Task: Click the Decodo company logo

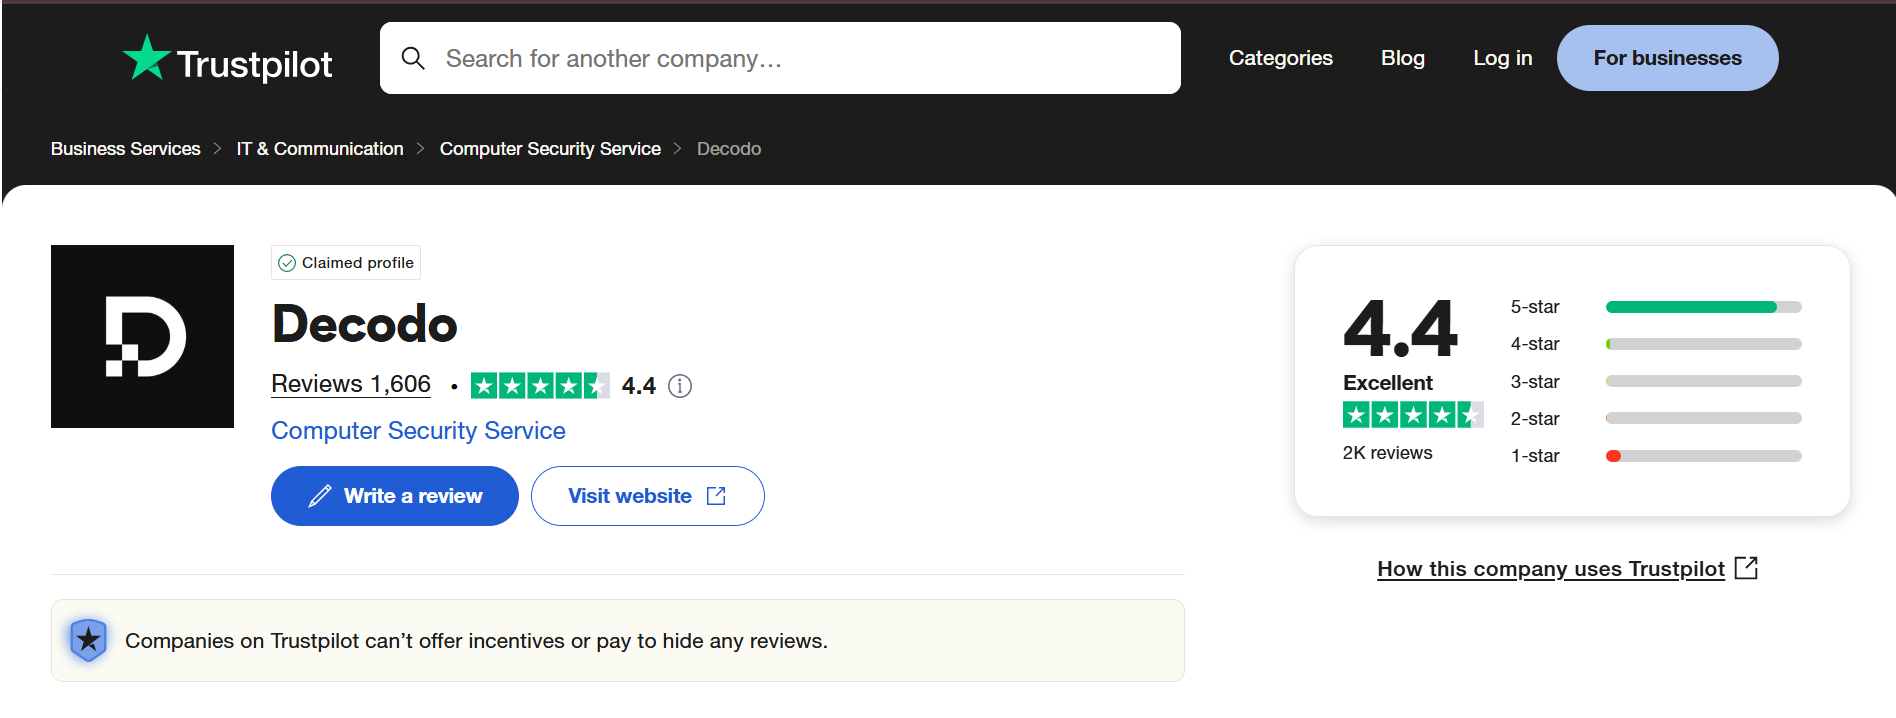Action: pos(142,336)
